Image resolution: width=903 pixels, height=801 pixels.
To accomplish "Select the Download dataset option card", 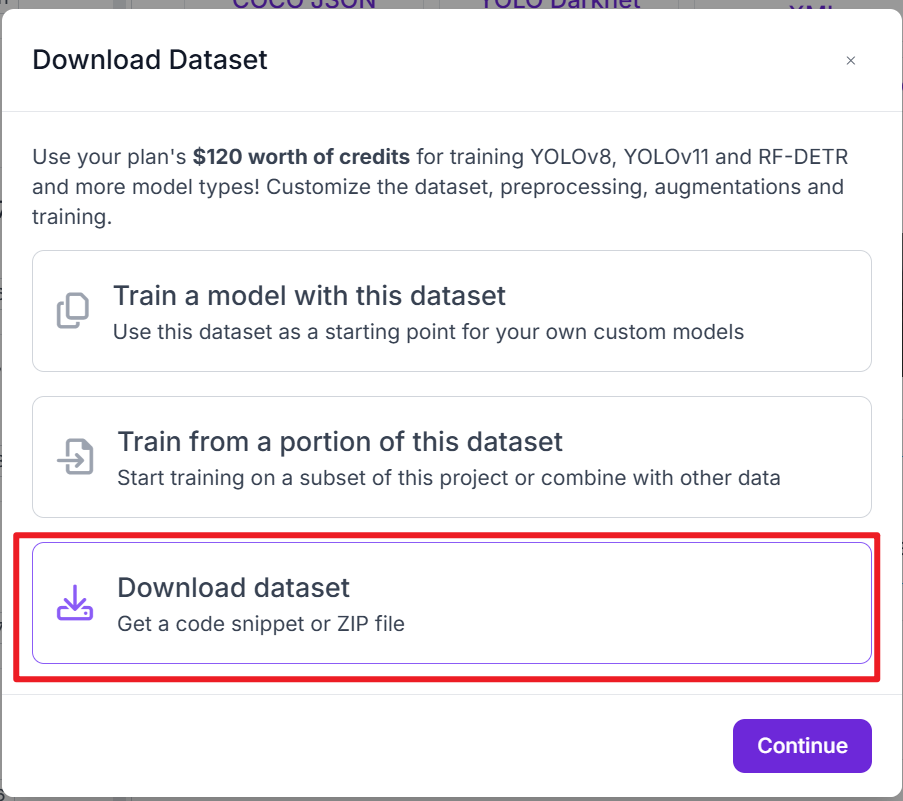I will click(x=452, y=603).
